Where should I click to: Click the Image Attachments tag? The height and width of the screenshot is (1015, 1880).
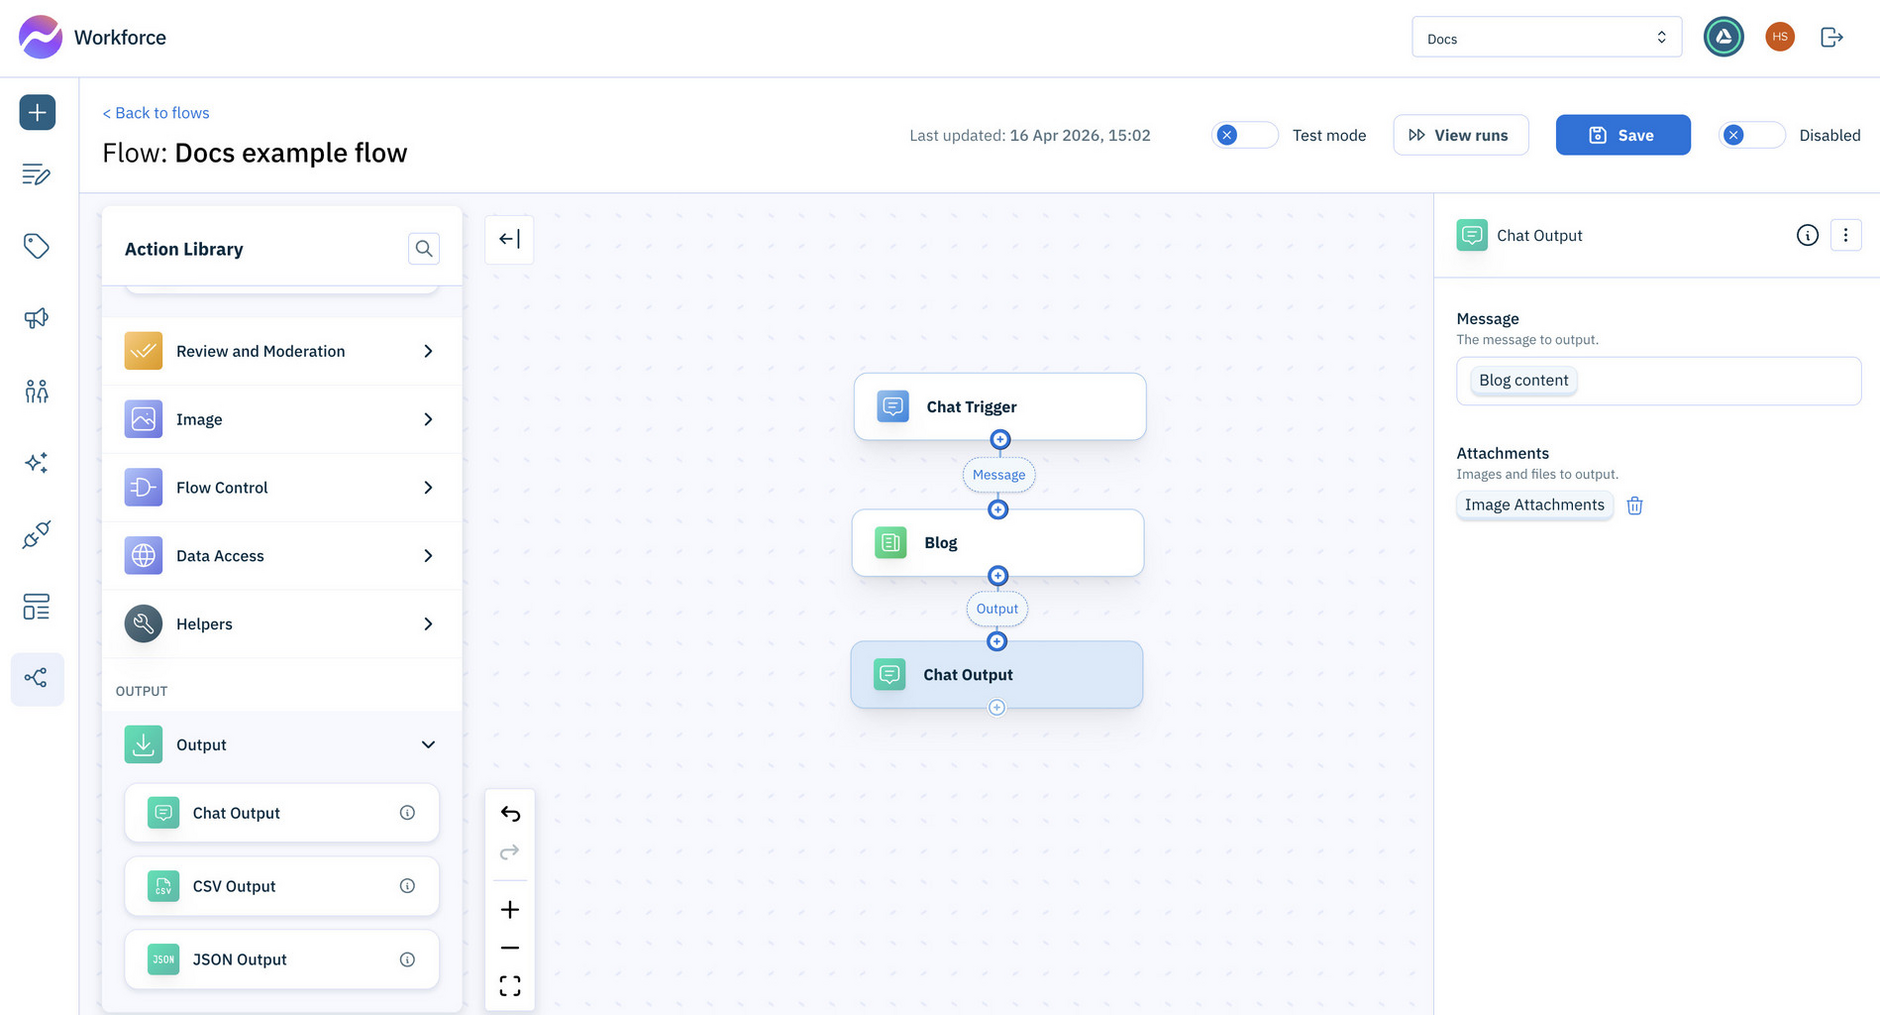[x=1534, y=505]
